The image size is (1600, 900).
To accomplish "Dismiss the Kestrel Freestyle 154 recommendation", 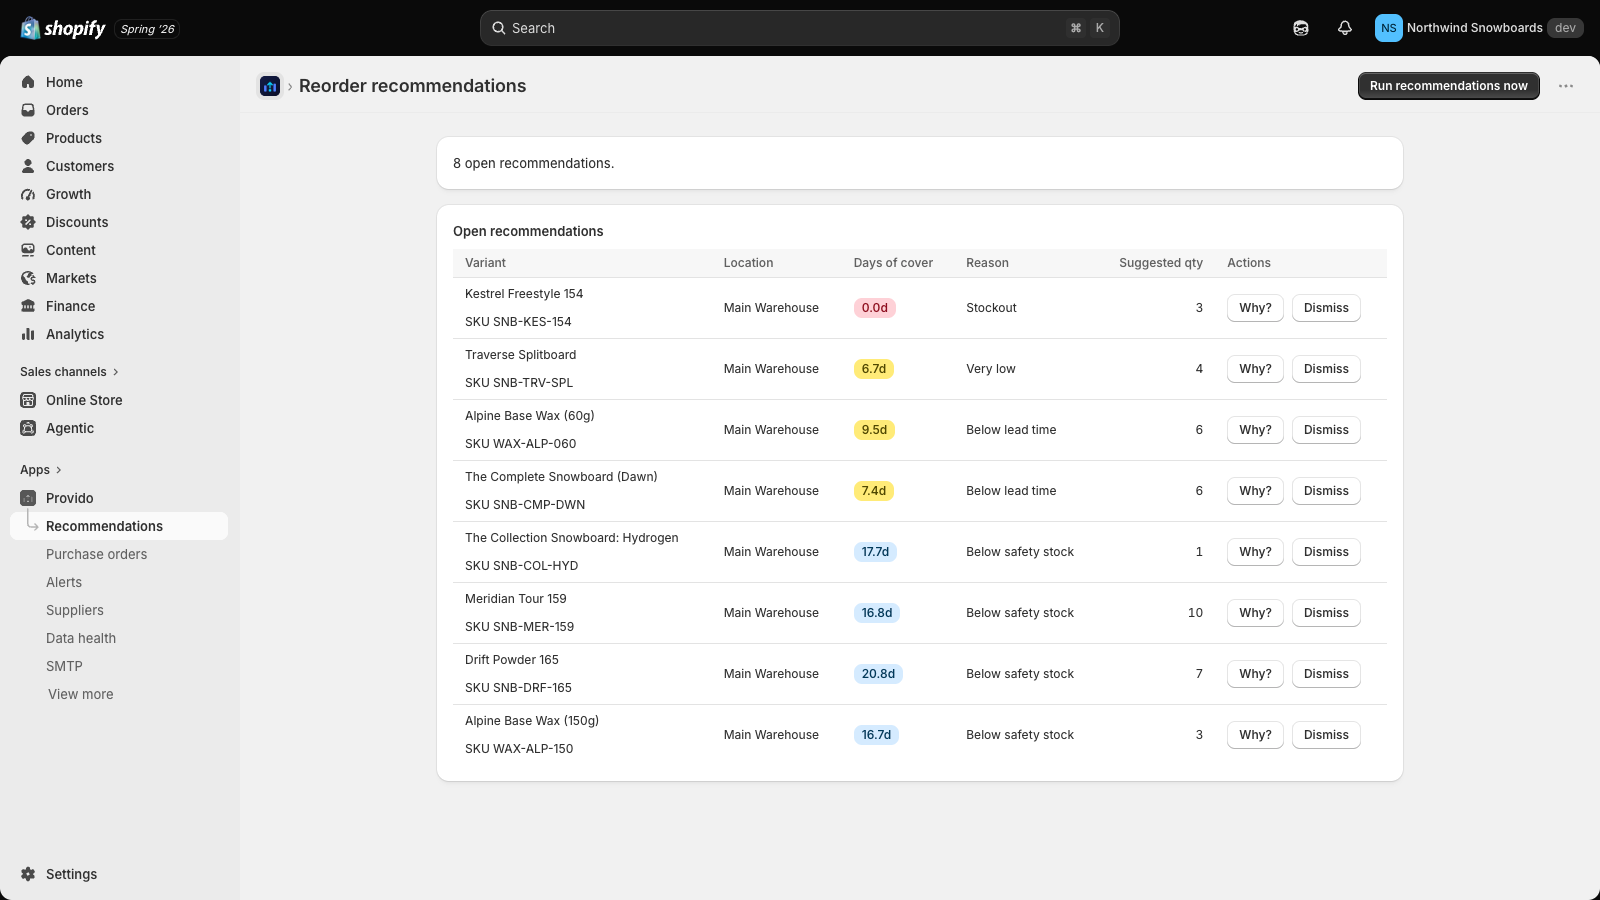I will click(1326, 308).
